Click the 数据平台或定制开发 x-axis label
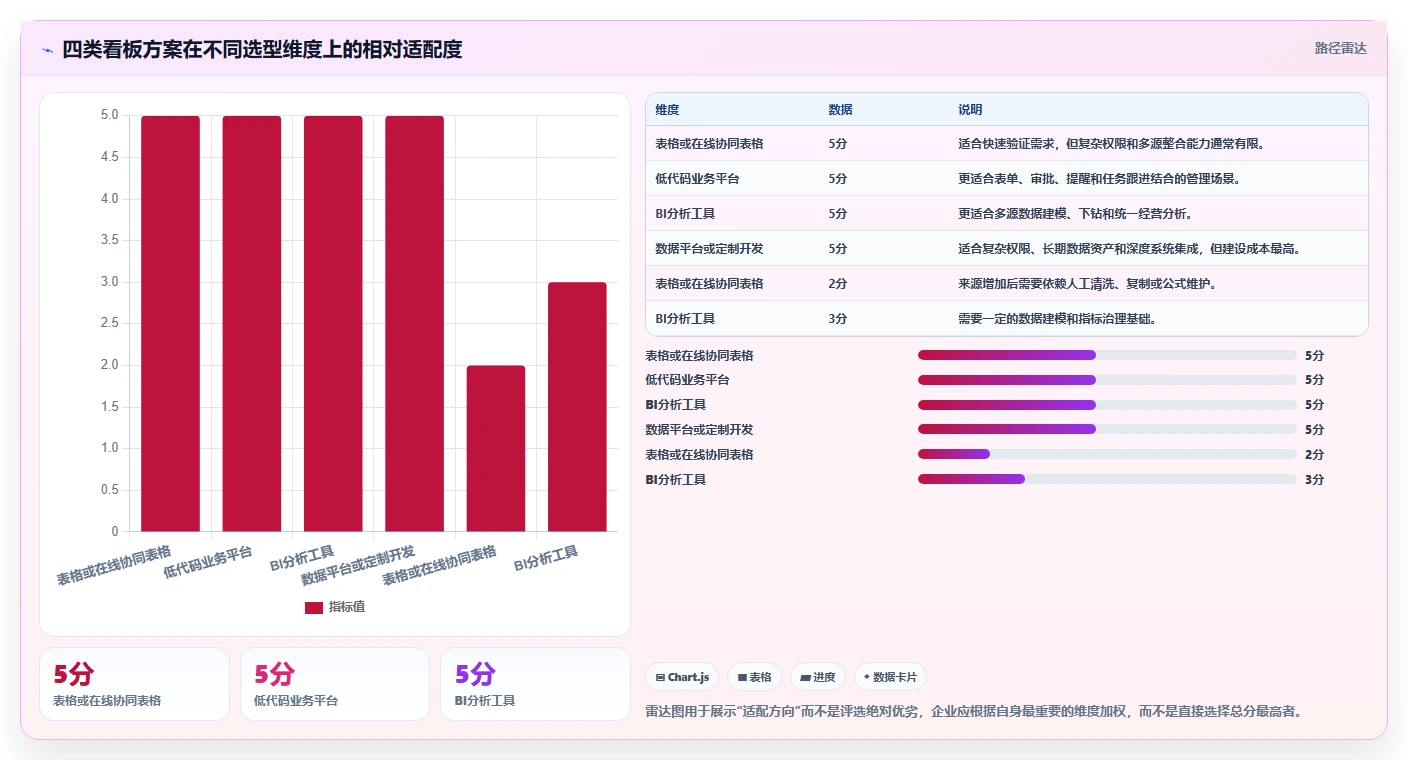This screenshot has width=1408, height=760. (358, 566)
